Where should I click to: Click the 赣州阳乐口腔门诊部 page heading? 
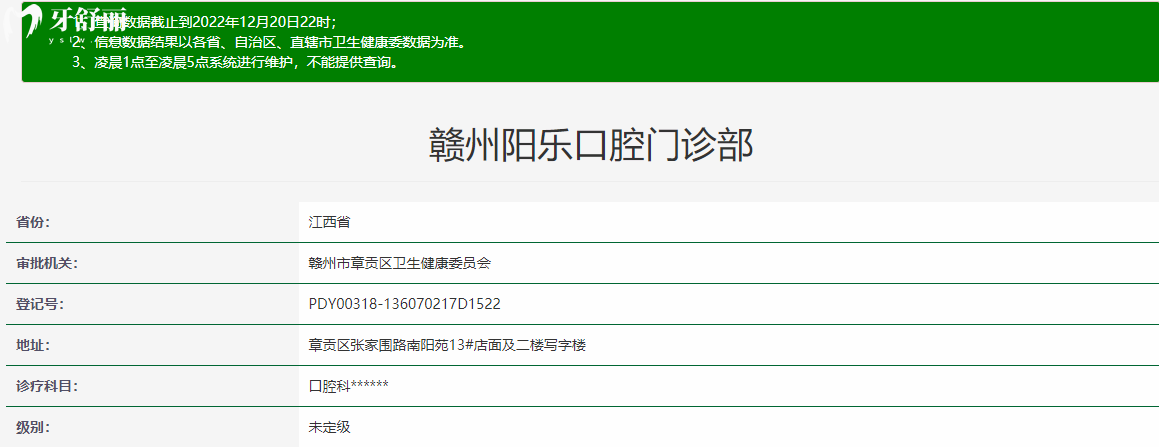(x=590, y=146)
